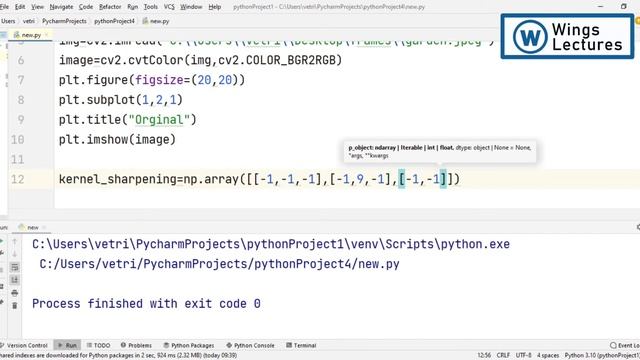The width and height of the screenshot is (640, 360).
Task: Click line number 6 in gutter
Action: tap(21, 60)
